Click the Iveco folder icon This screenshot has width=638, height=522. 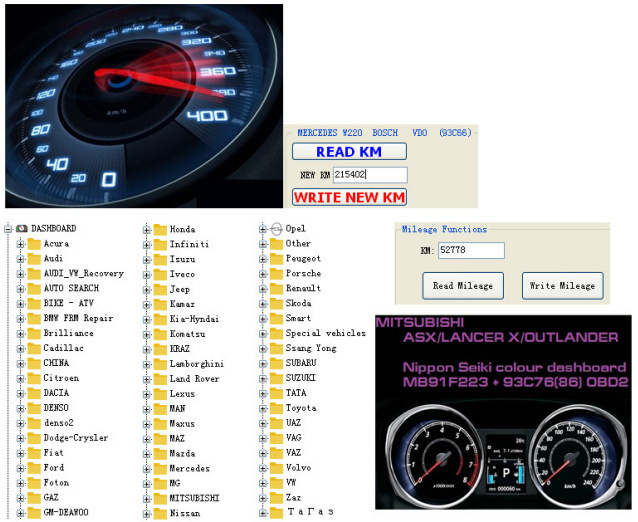point(160,275)
